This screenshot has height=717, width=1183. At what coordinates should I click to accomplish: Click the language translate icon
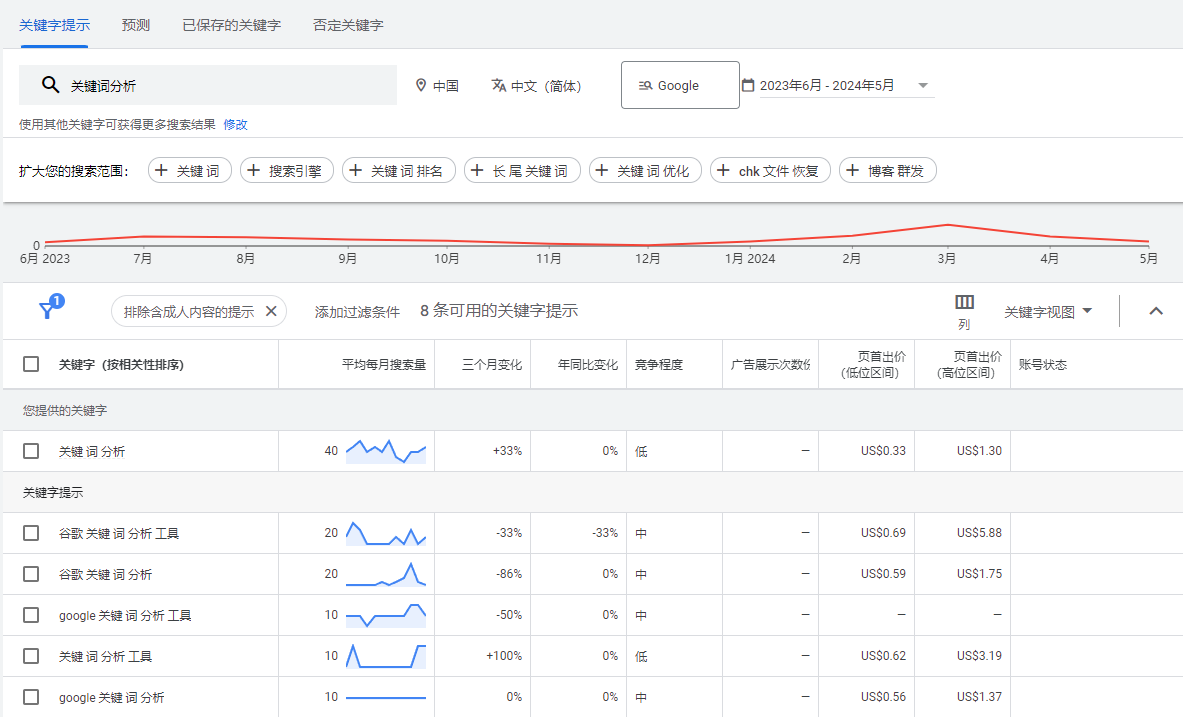pyautogui.click(x=499, y=85)
